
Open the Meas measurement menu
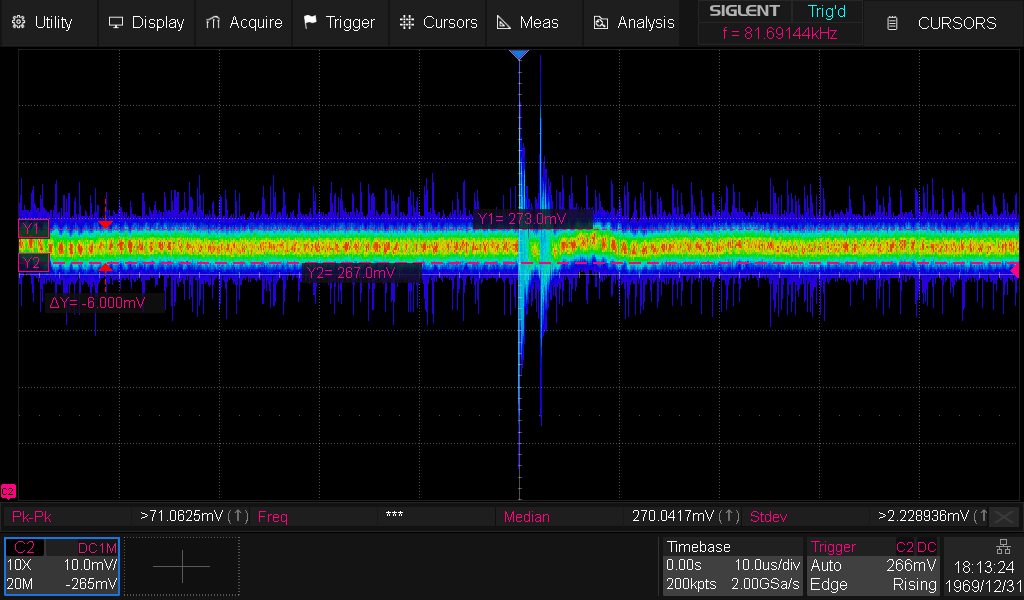(528, 22)
